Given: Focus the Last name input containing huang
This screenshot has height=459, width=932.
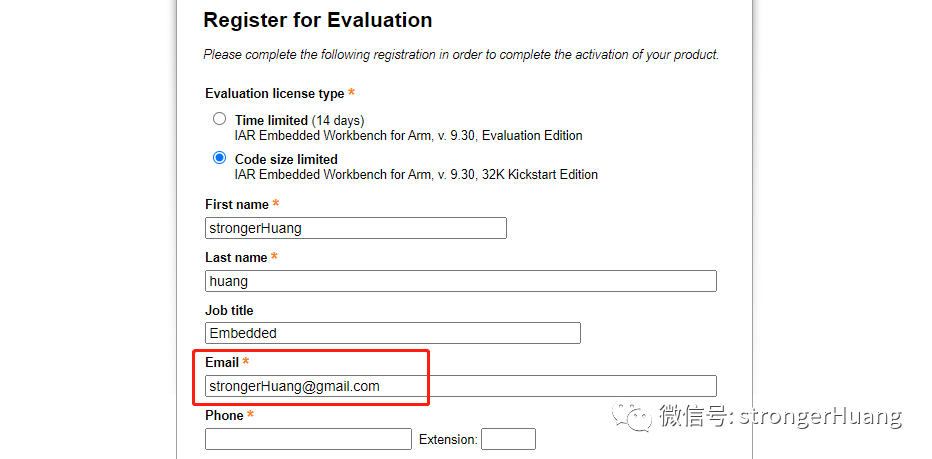Looking at the screenshot, I should coord(460,281).
